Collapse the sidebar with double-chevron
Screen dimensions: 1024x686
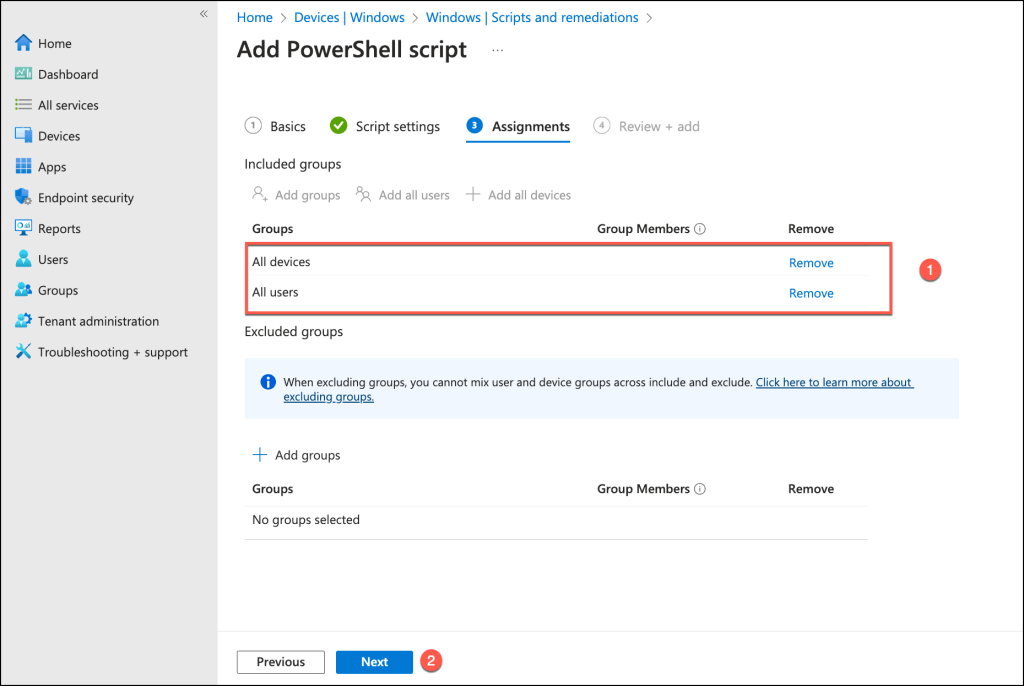pyautogui.click(x=203, y=14)
